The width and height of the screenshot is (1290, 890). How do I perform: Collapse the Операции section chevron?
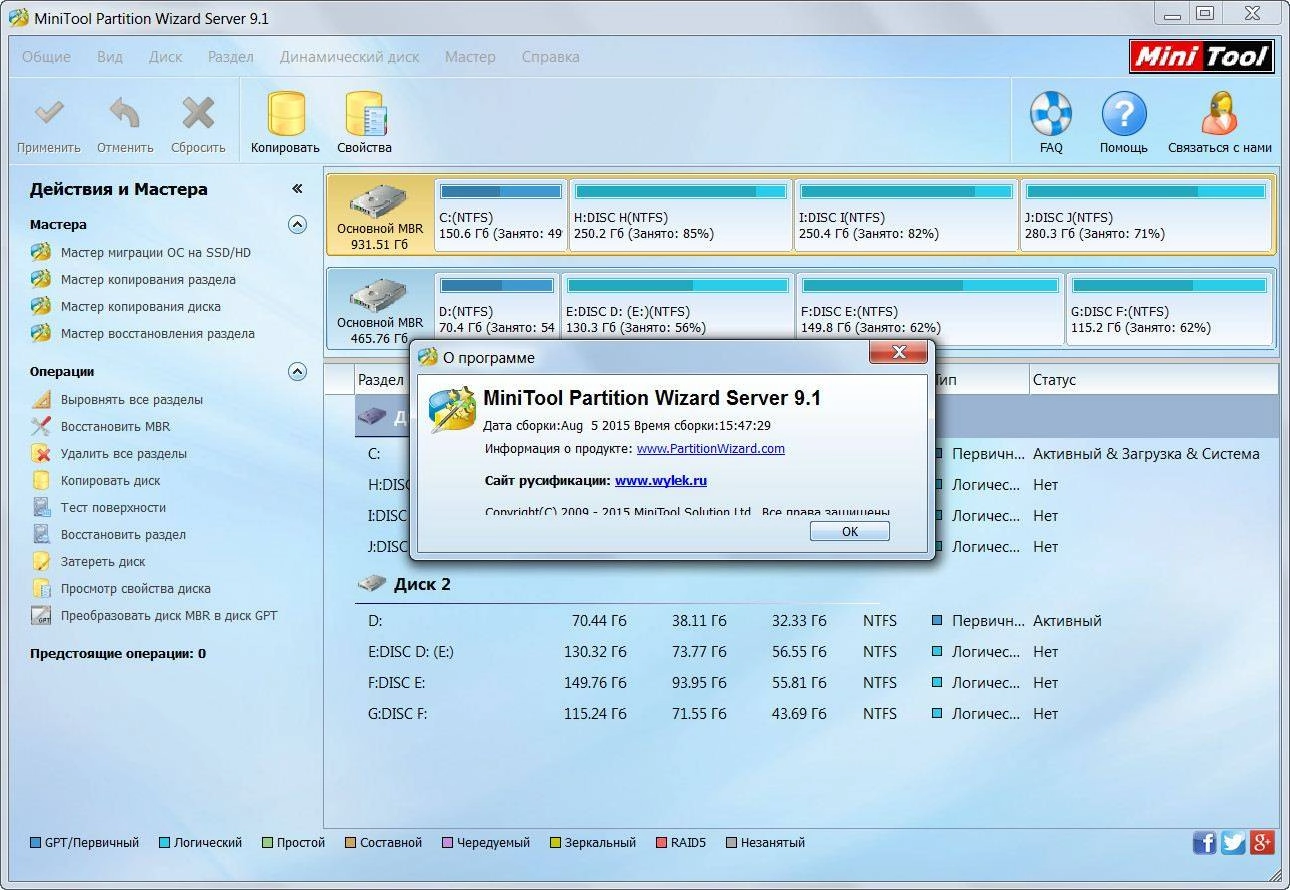point(297,371)
